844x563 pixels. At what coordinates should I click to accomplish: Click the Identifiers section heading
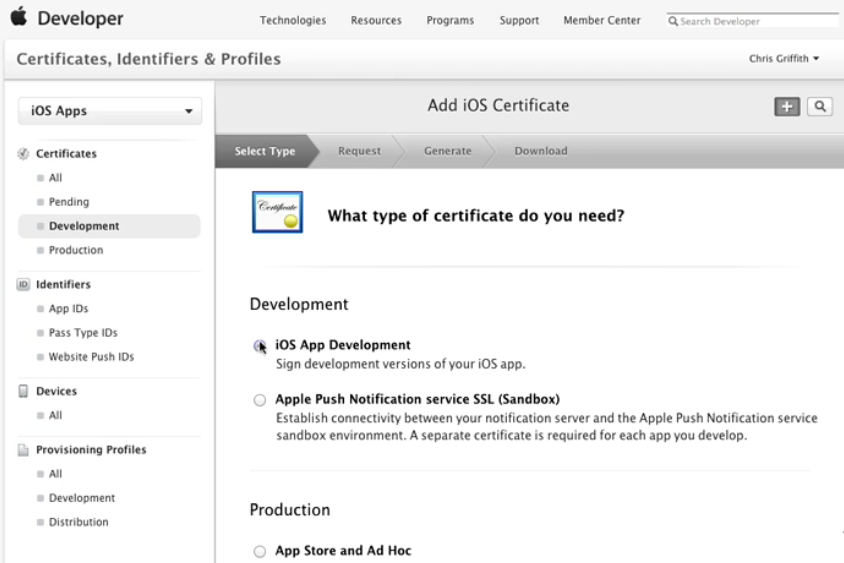(x=63, y=284)
